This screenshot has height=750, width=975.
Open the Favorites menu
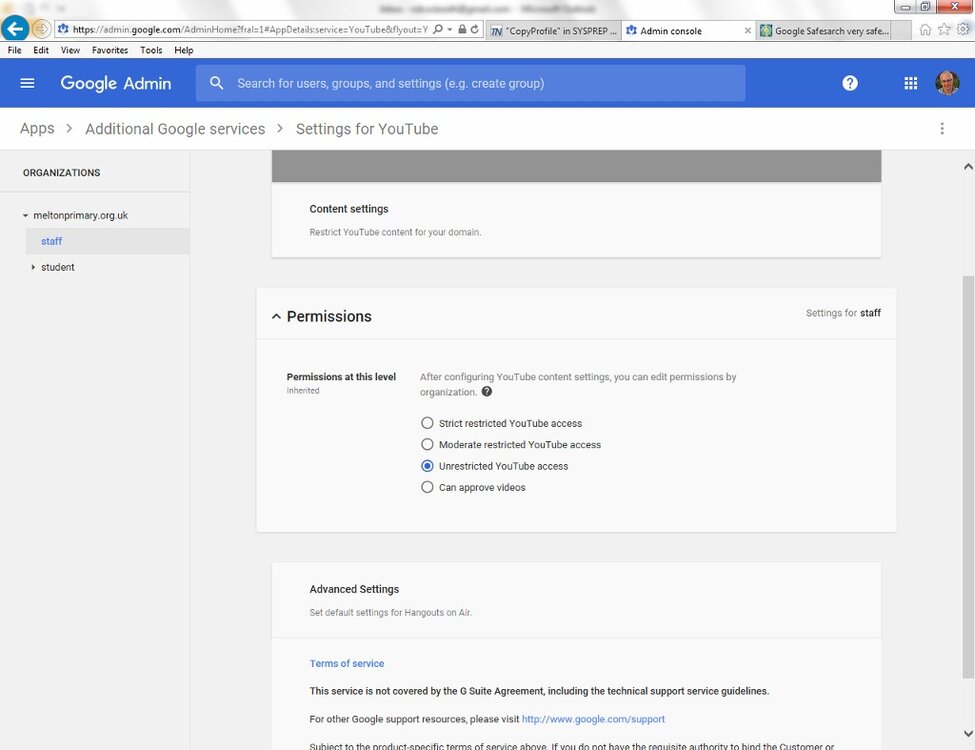[110, 50]
